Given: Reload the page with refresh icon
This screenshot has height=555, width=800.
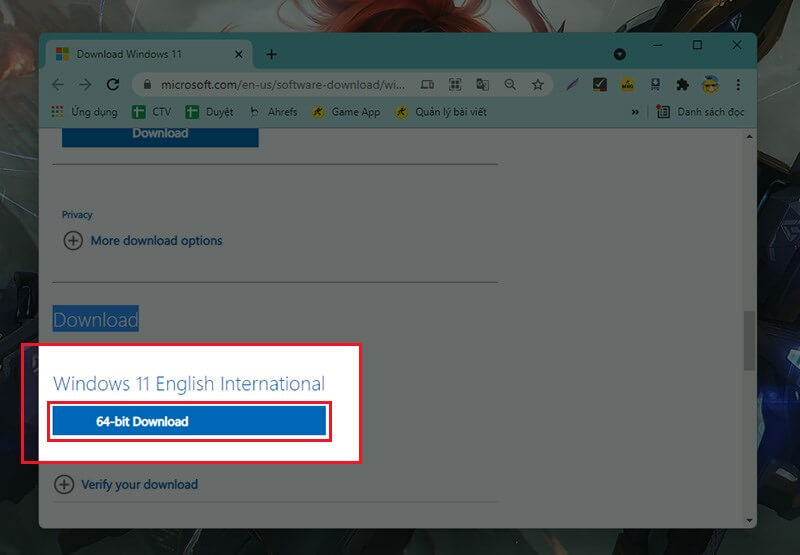Looking at the screenshot, I should coord(113,85).
